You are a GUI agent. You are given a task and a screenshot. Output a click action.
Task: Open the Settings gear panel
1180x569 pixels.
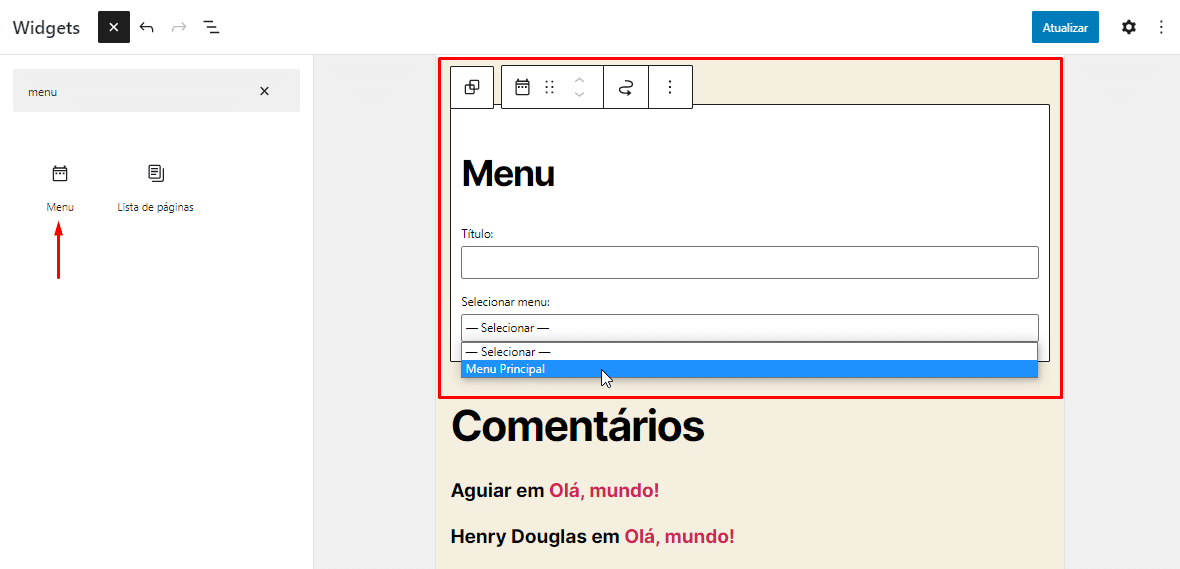(1129, 27)
